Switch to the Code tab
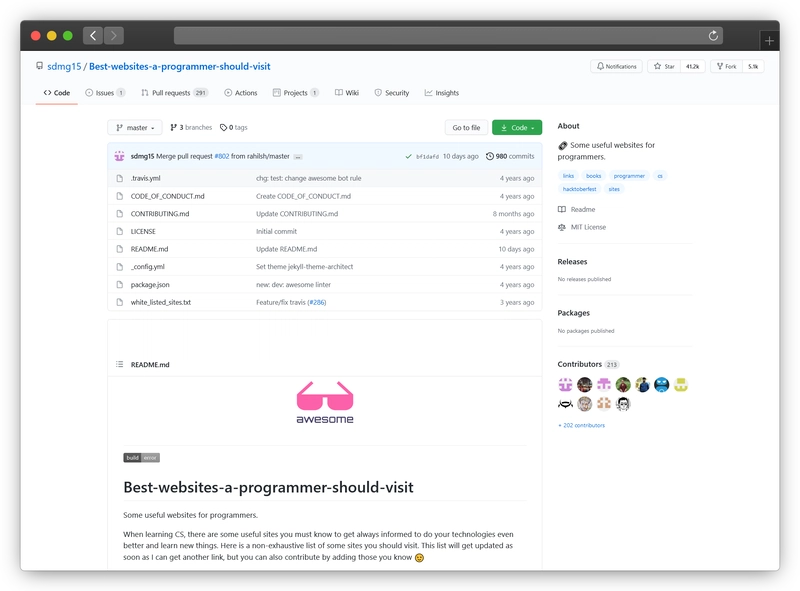Screen dimensions: 800x591 [57, 93]
